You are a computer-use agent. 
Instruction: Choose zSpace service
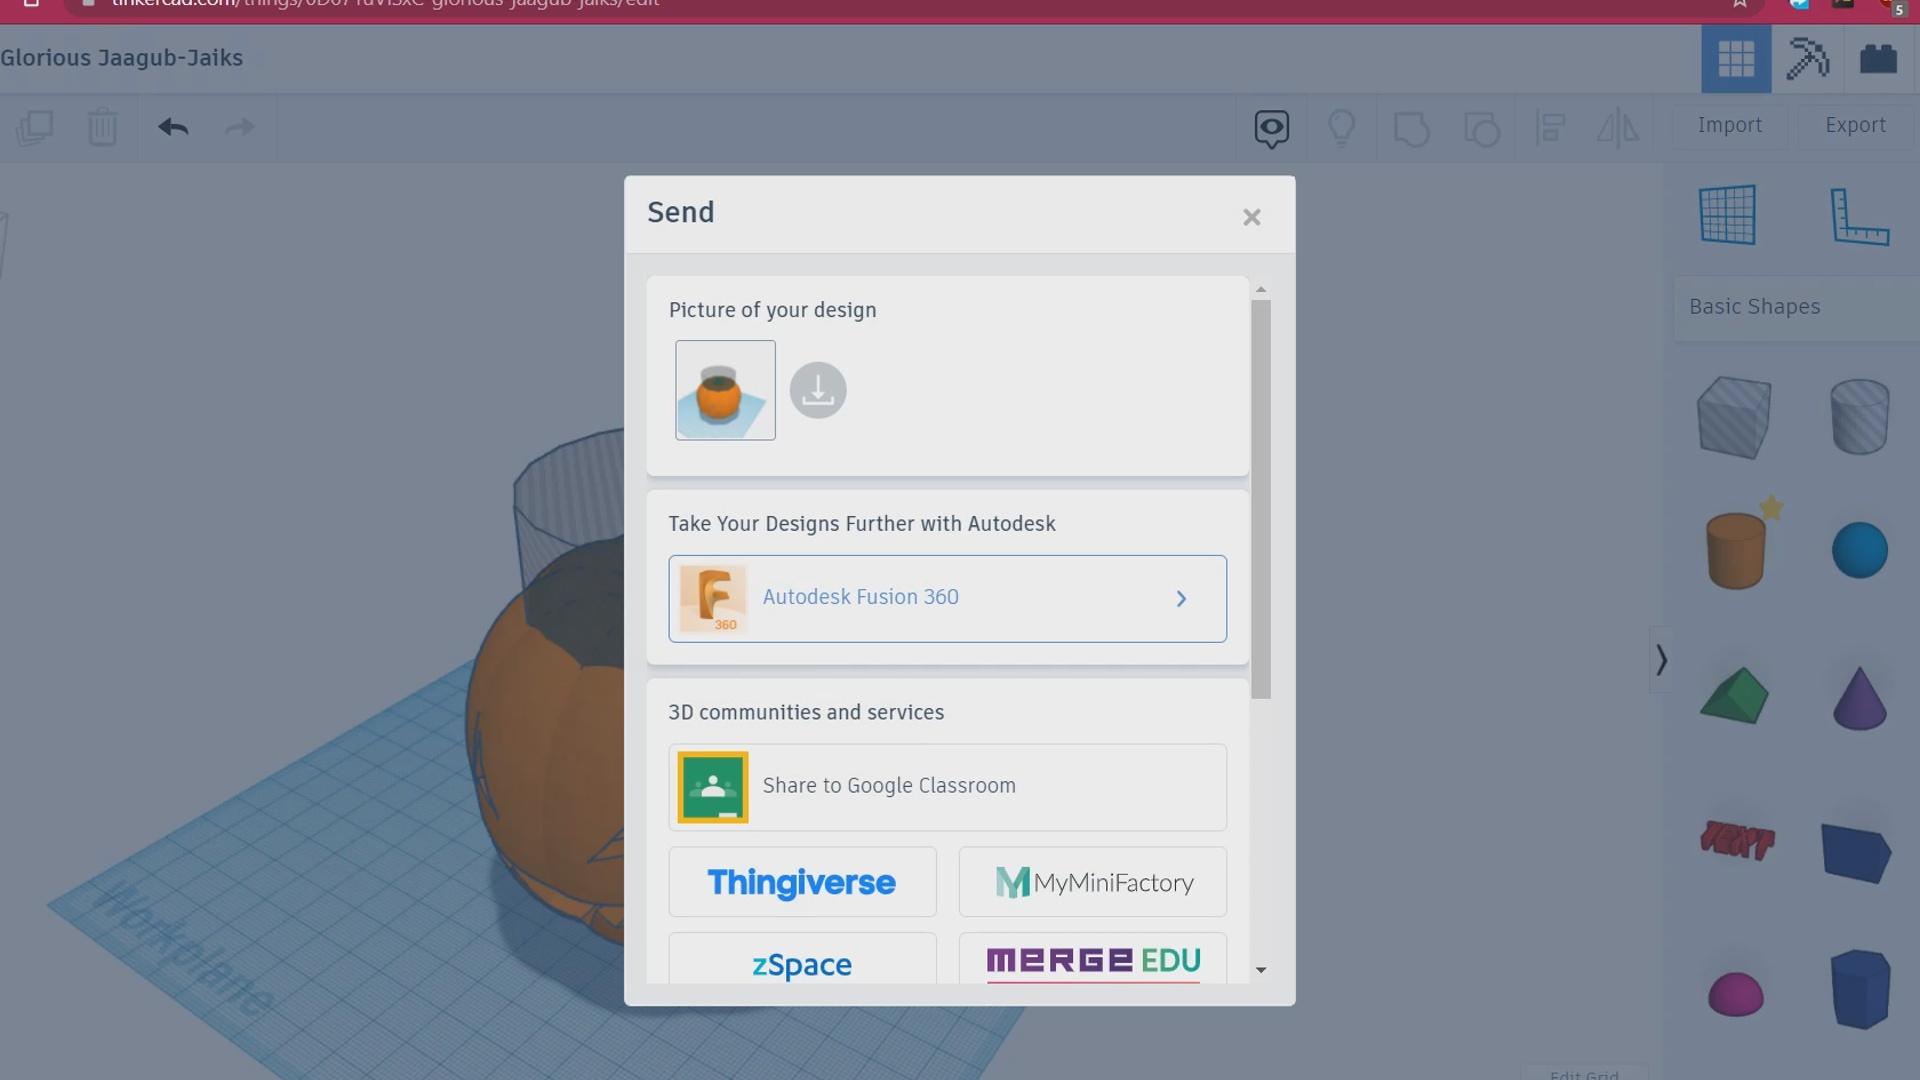[802, 962]
